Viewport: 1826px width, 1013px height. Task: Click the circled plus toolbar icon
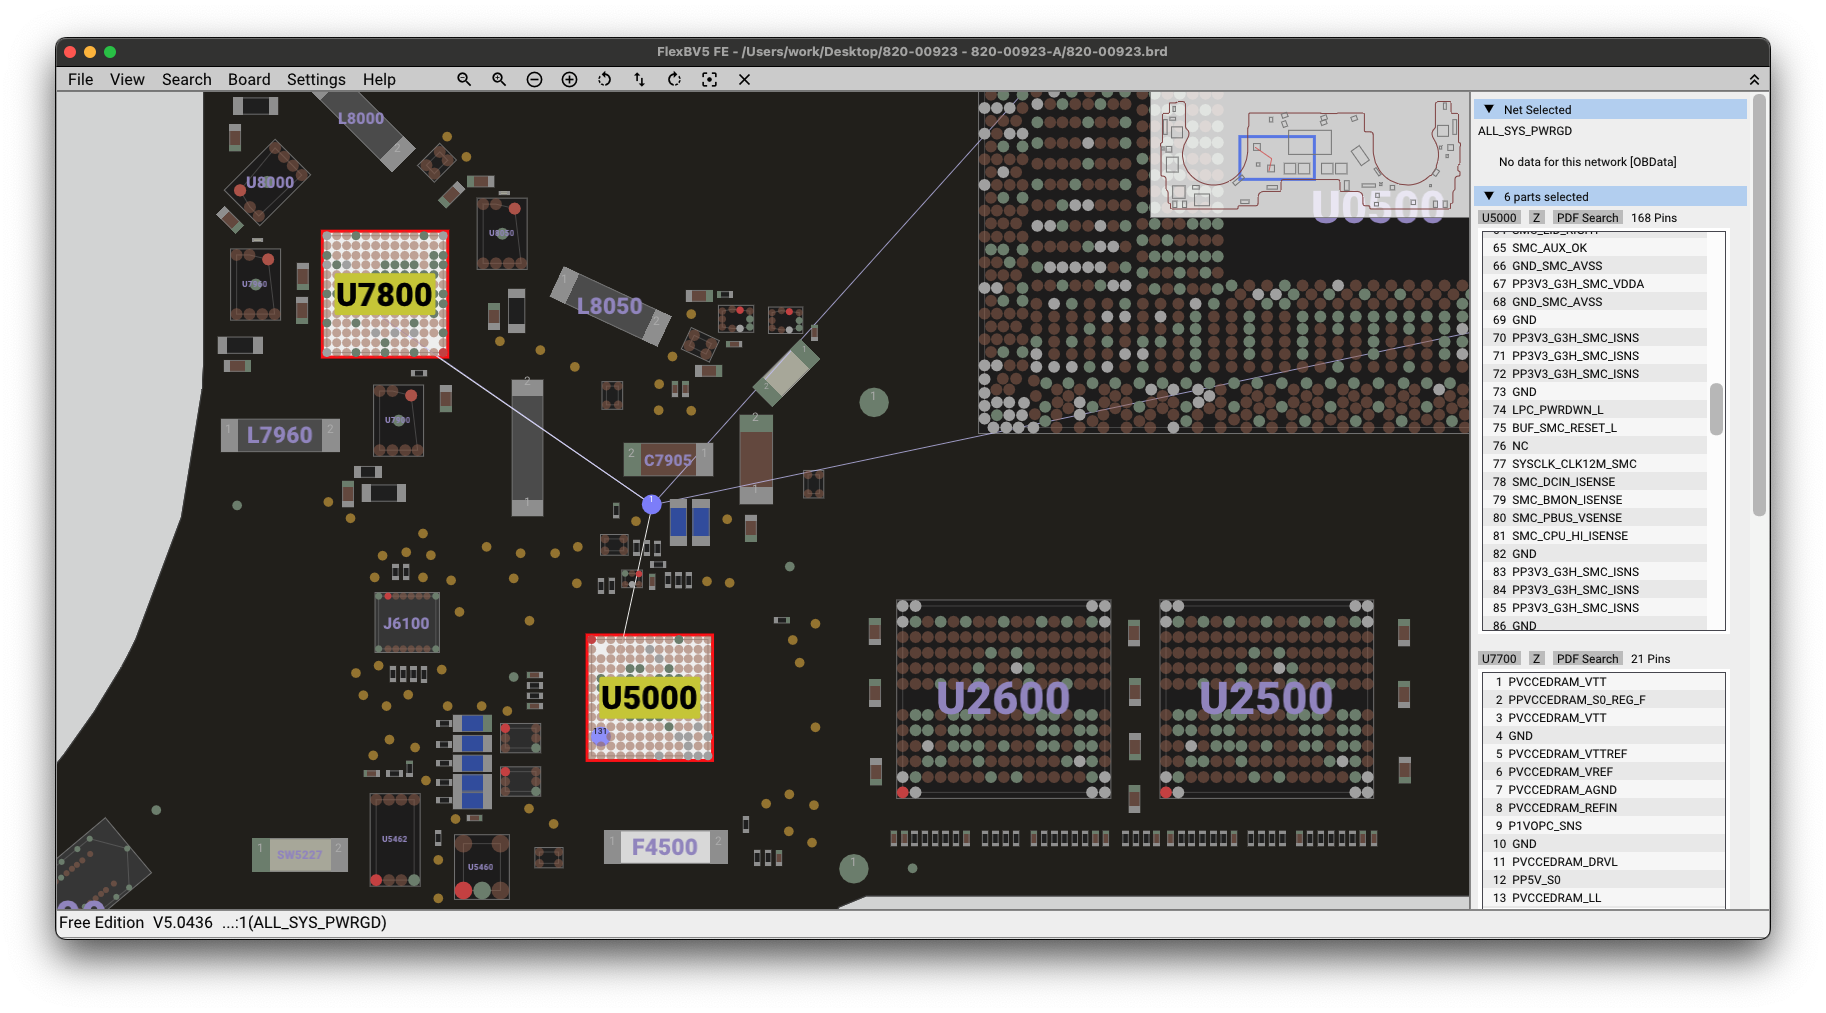coord(569,79)
